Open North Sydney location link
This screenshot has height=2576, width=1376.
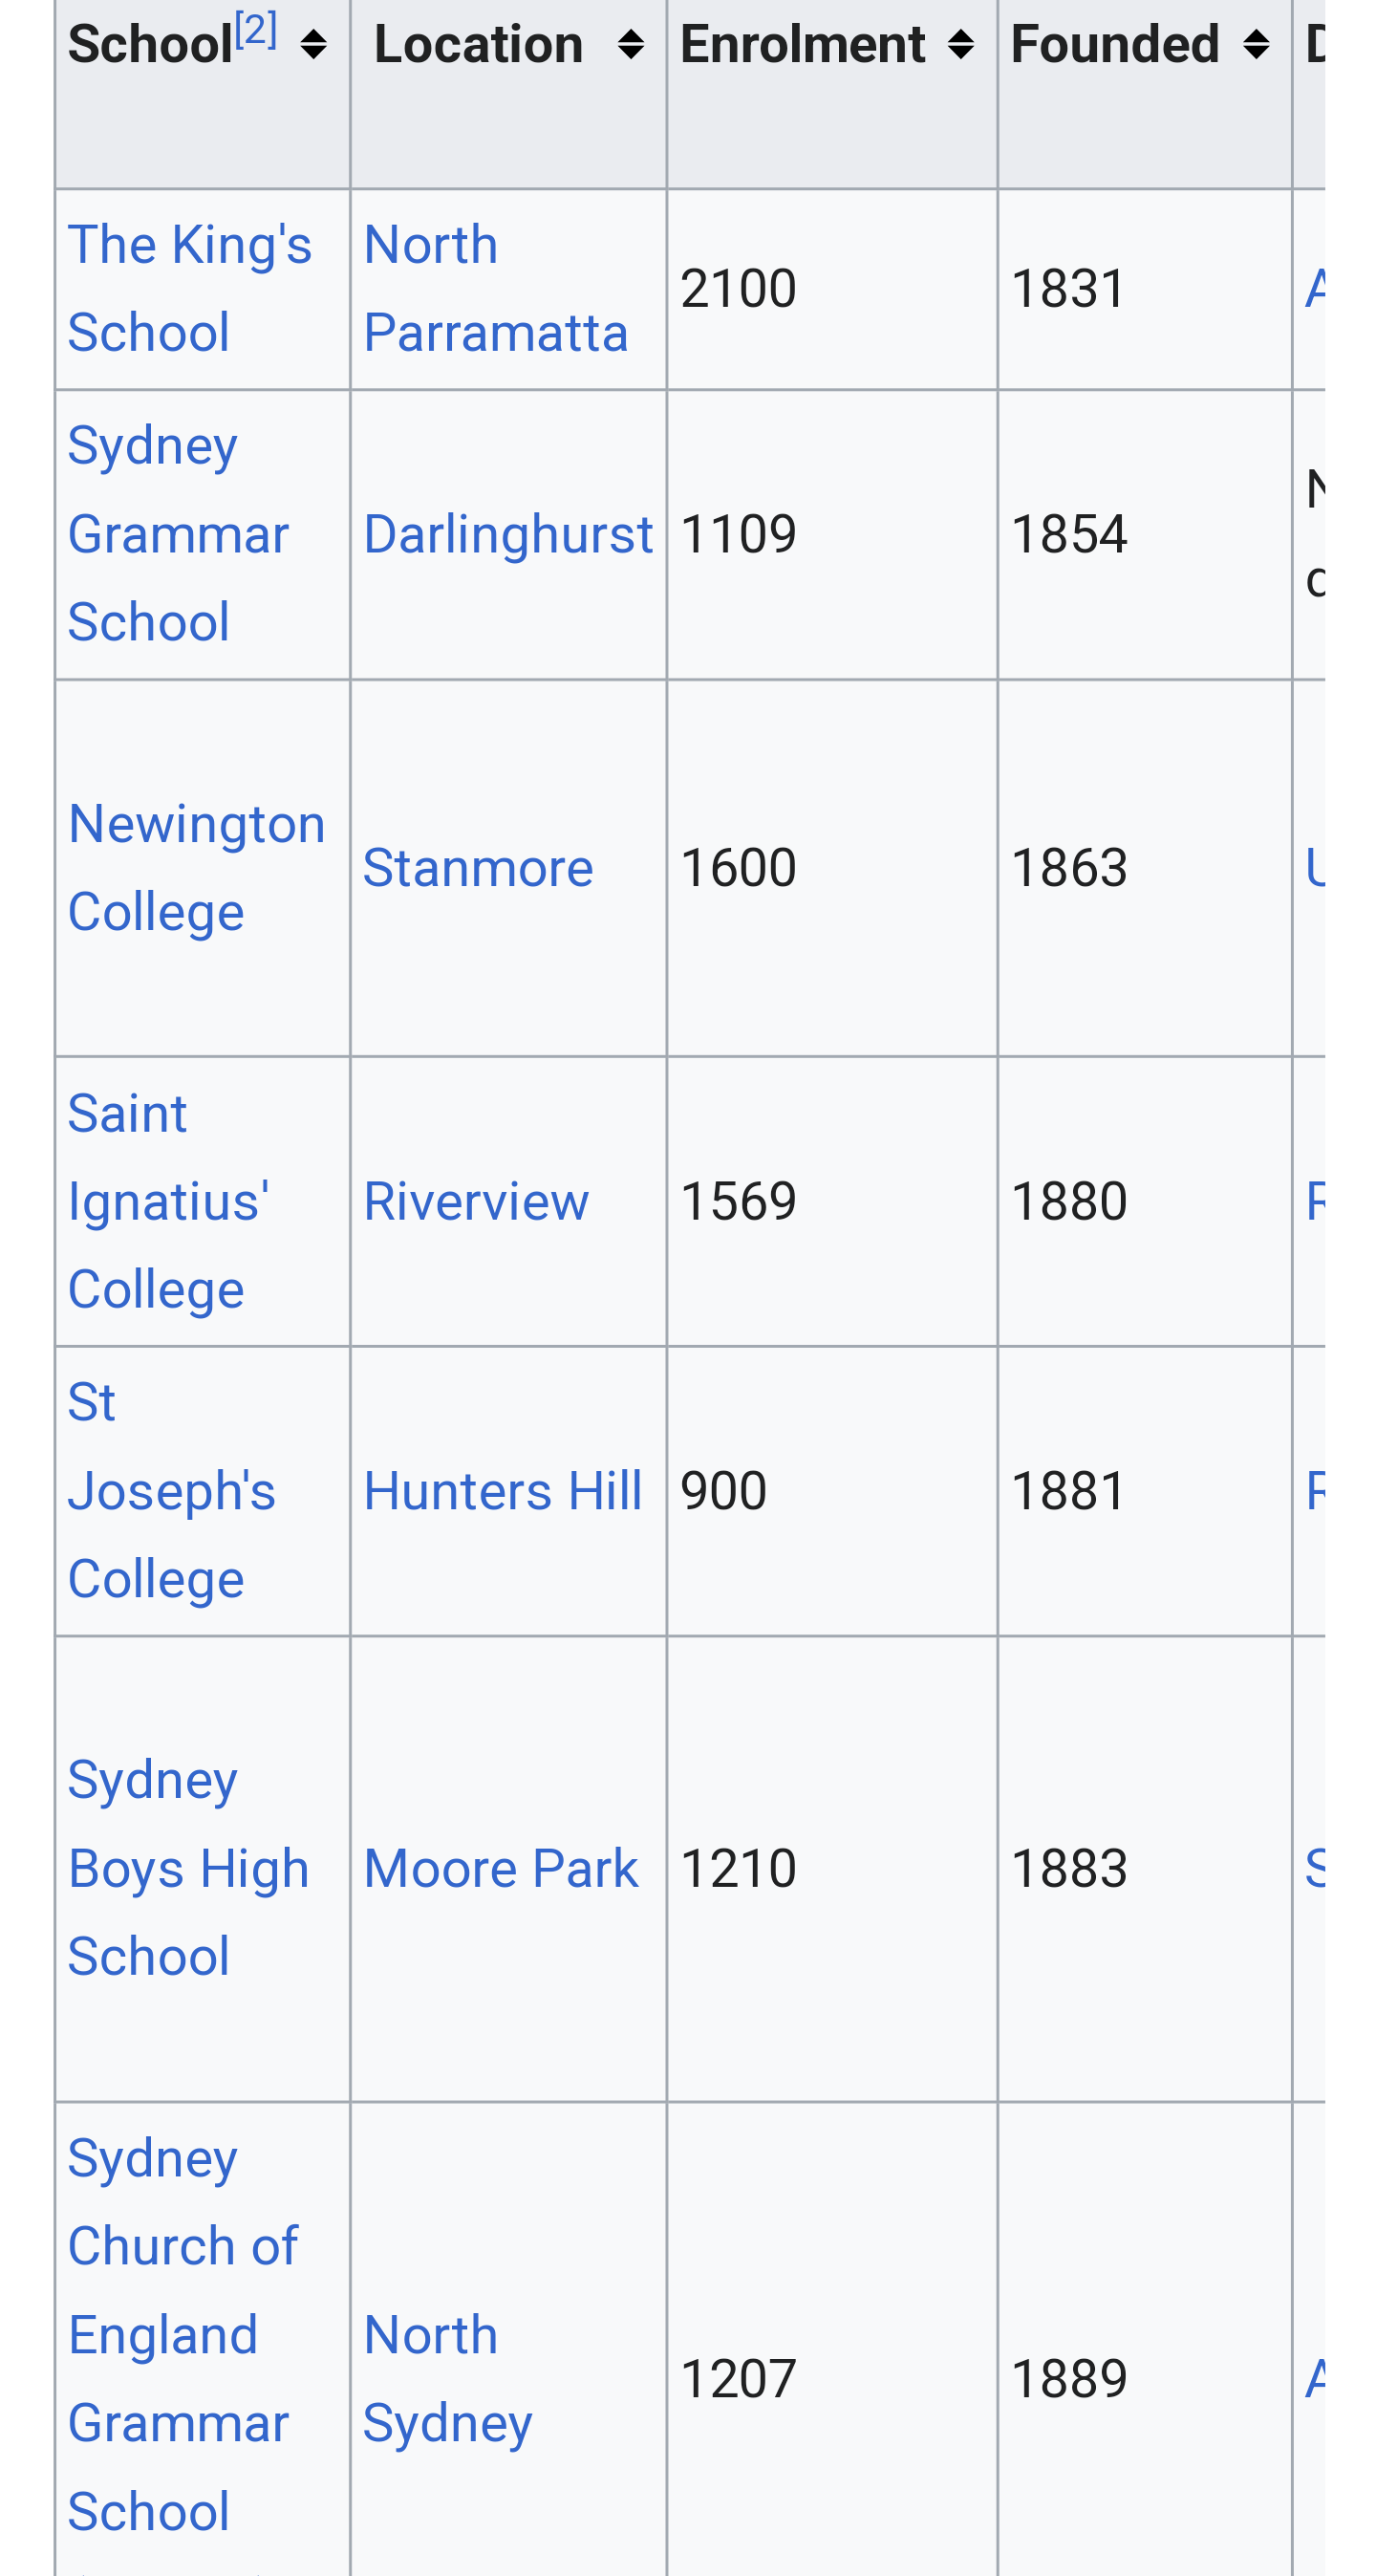tap(447, 2378)
